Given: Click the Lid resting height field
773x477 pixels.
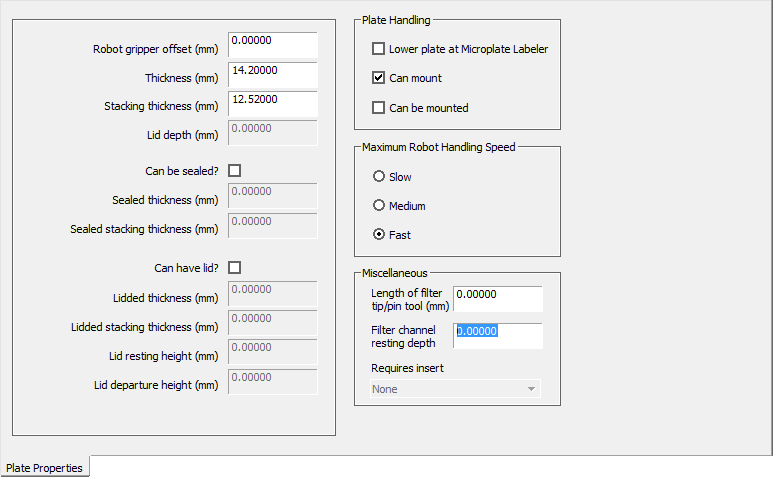Looking at the screenshot, I should (273, 352).
